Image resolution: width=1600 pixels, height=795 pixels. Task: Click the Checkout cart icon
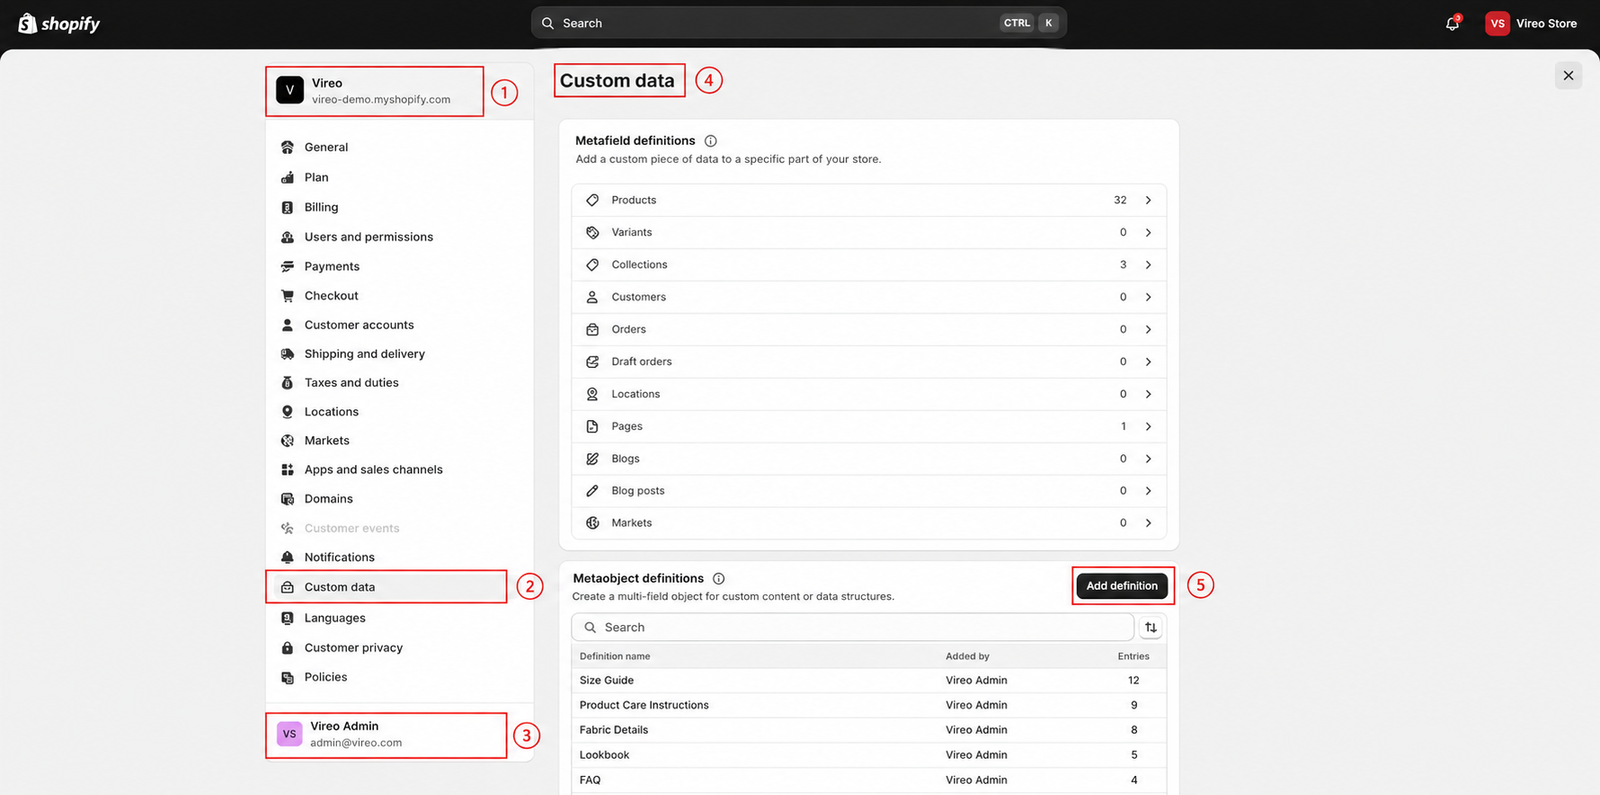[288, 296]
